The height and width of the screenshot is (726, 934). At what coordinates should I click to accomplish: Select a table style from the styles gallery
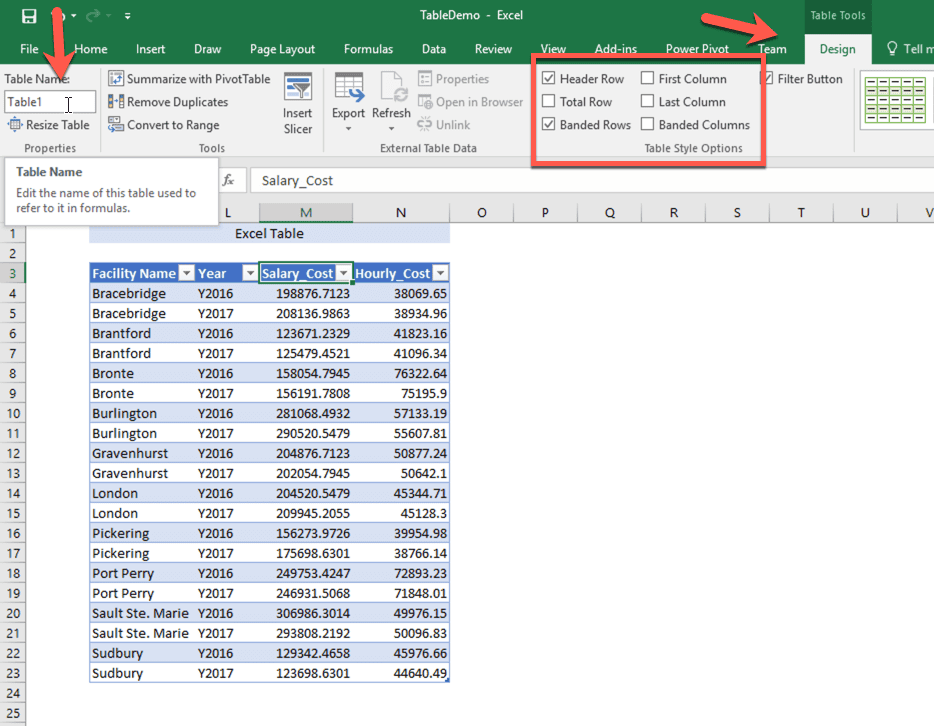pyautogui.click(x=893, y=100)
